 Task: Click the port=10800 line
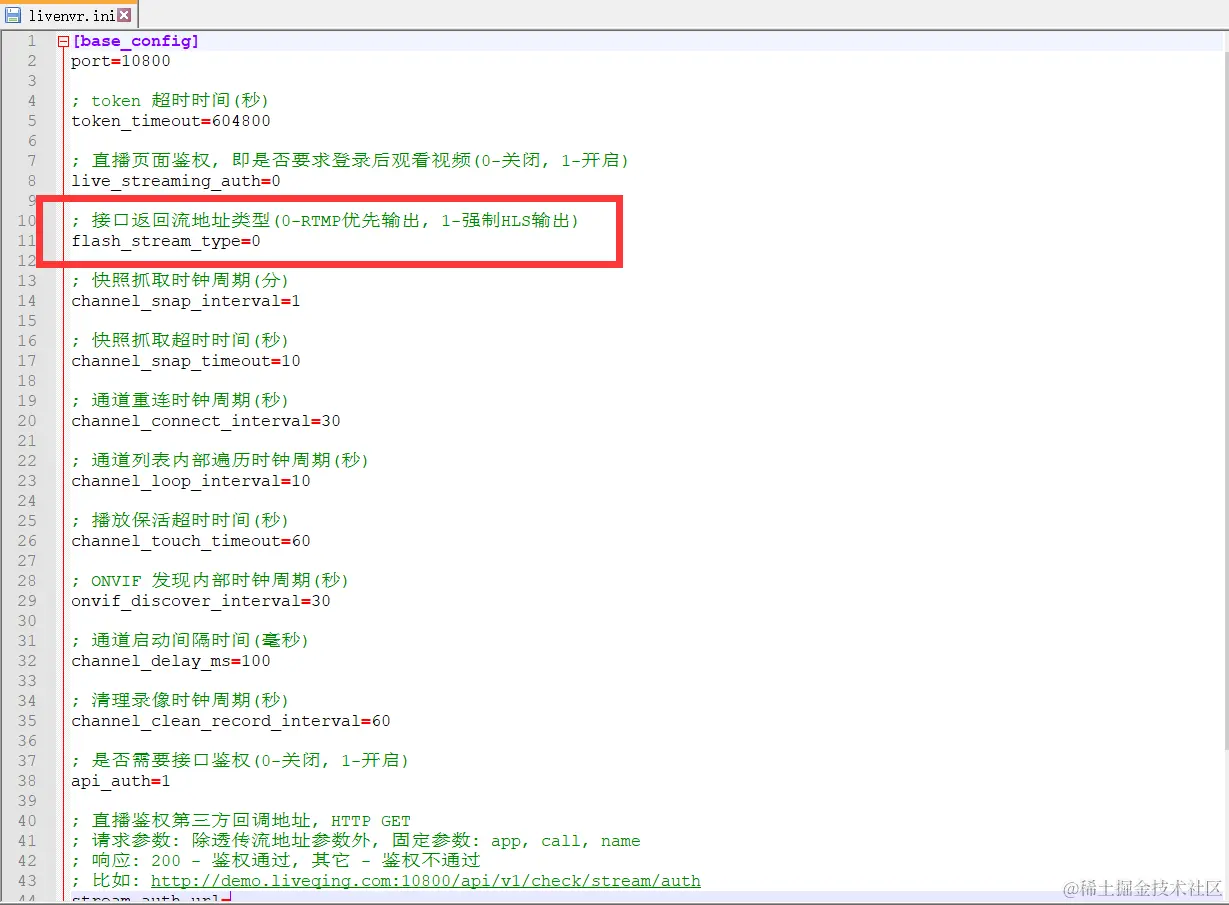pyautogui.click(x=121, y=61)
